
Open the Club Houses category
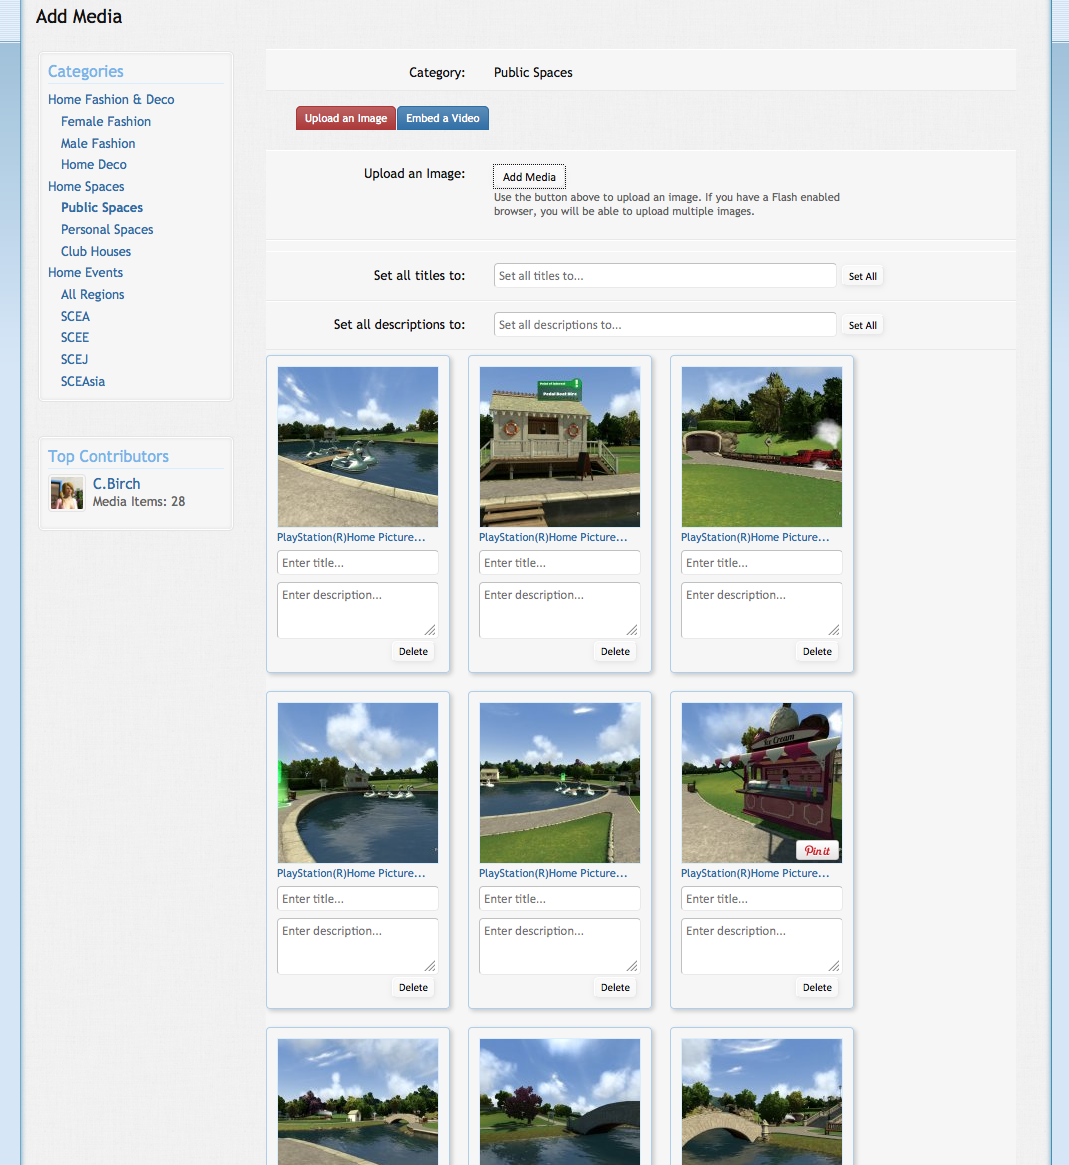coord(96,251)
